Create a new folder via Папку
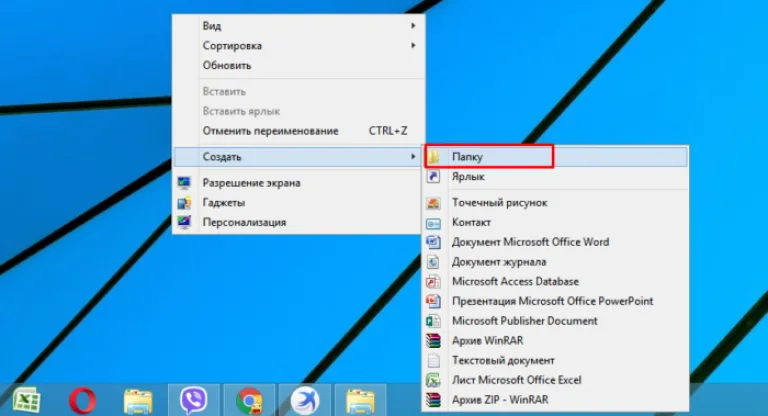 (x=556, y=157)
